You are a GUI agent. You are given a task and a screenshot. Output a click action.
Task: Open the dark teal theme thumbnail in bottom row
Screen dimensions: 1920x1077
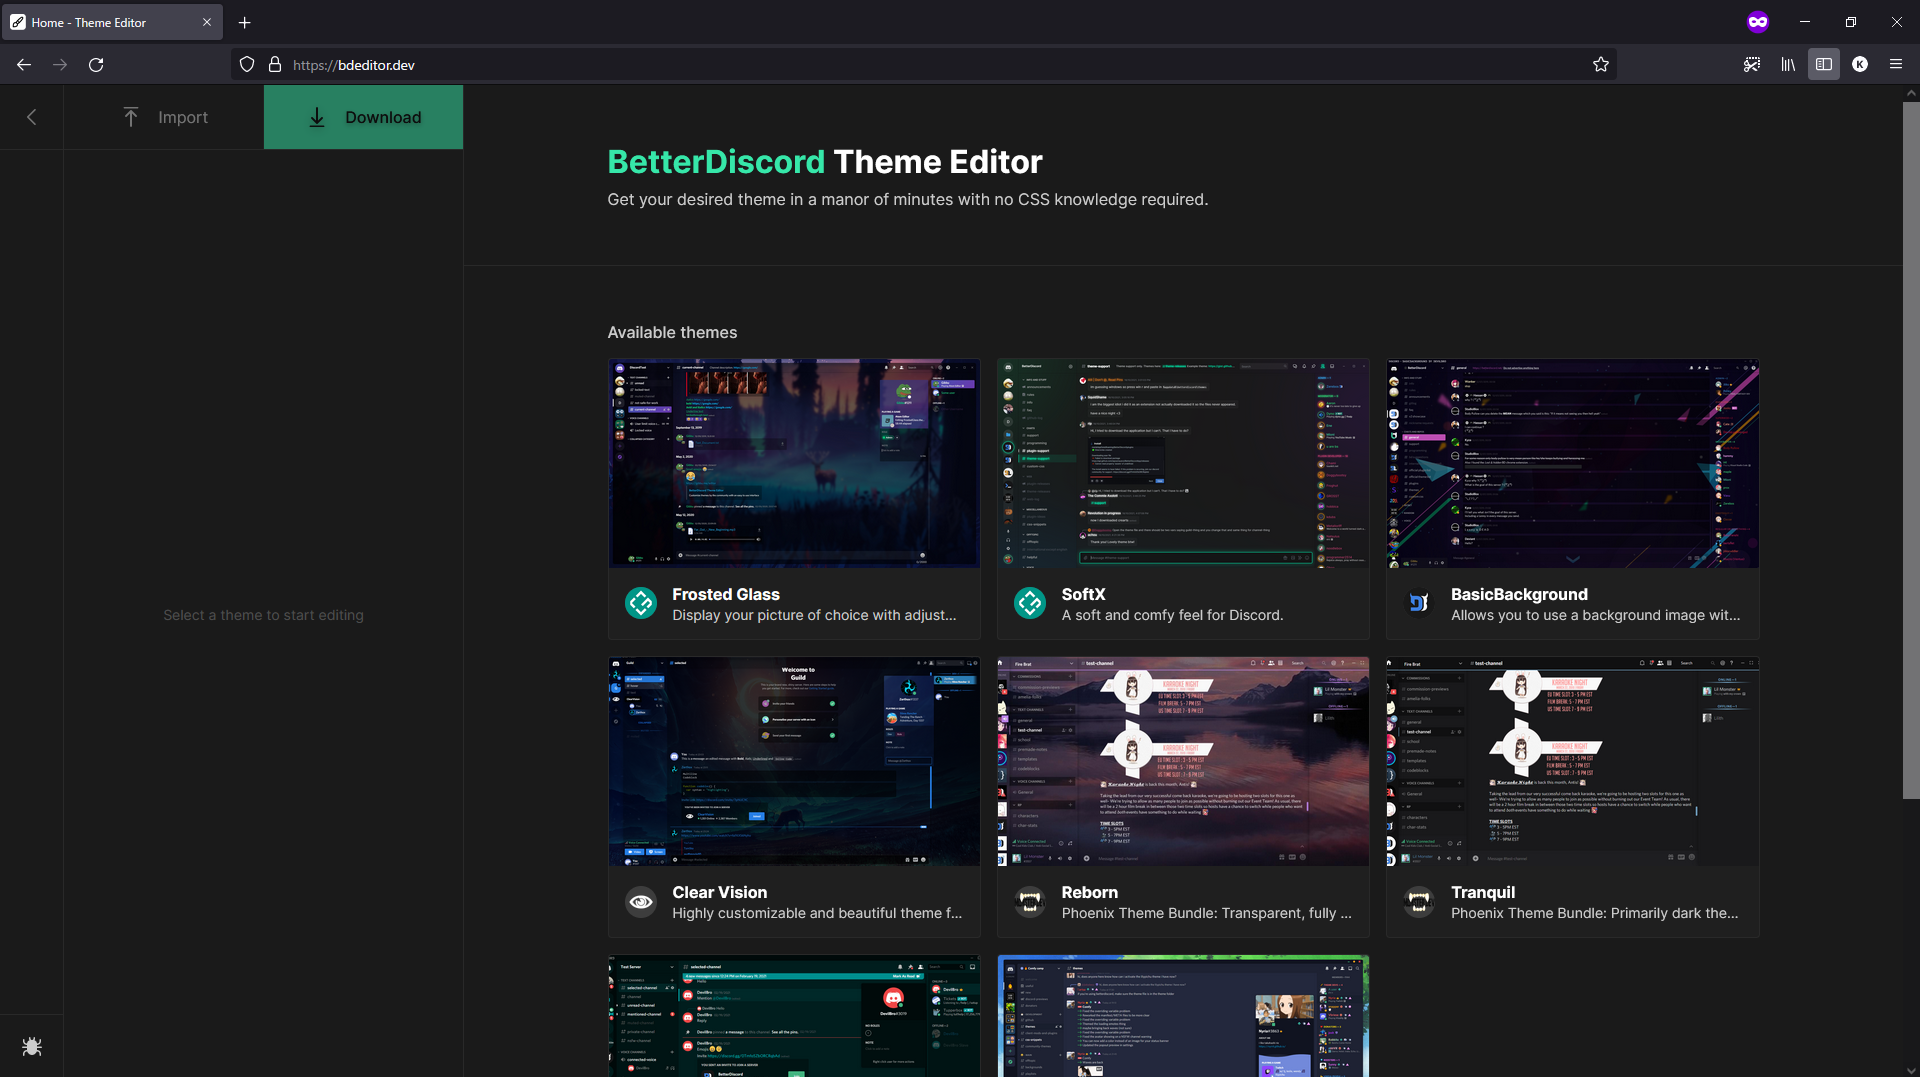point(794,1016)
